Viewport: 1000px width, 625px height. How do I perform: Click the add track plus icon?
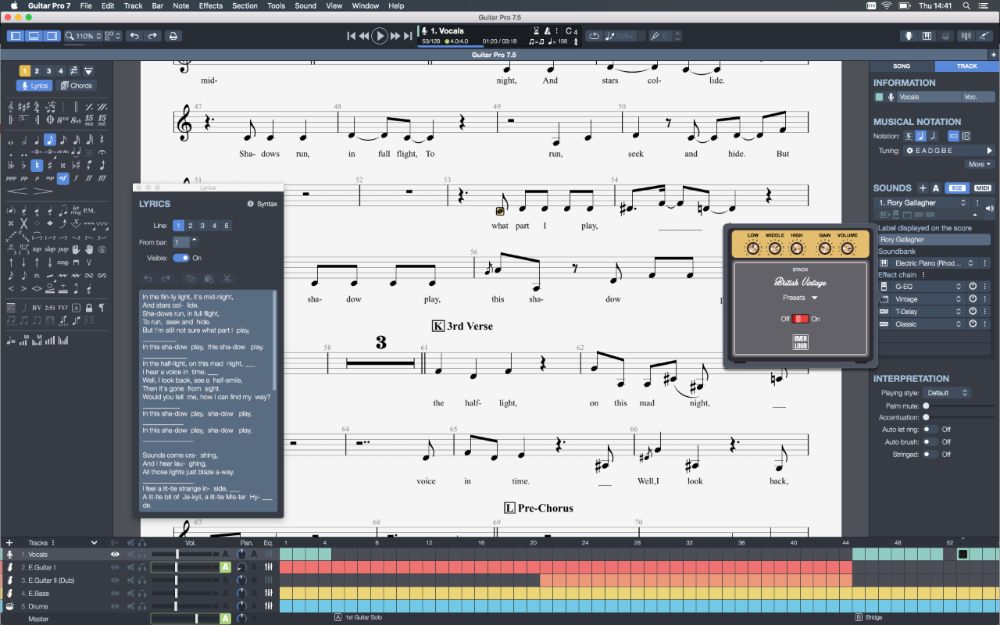point(10,542)
